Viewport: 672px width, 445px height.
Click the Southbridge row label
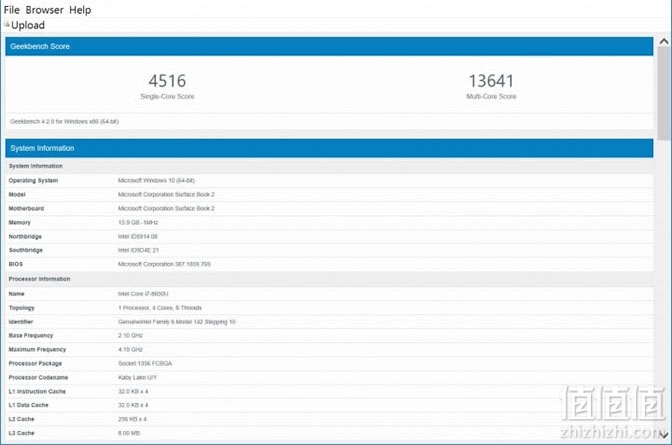pyautogui.click(x=26, y=250)
